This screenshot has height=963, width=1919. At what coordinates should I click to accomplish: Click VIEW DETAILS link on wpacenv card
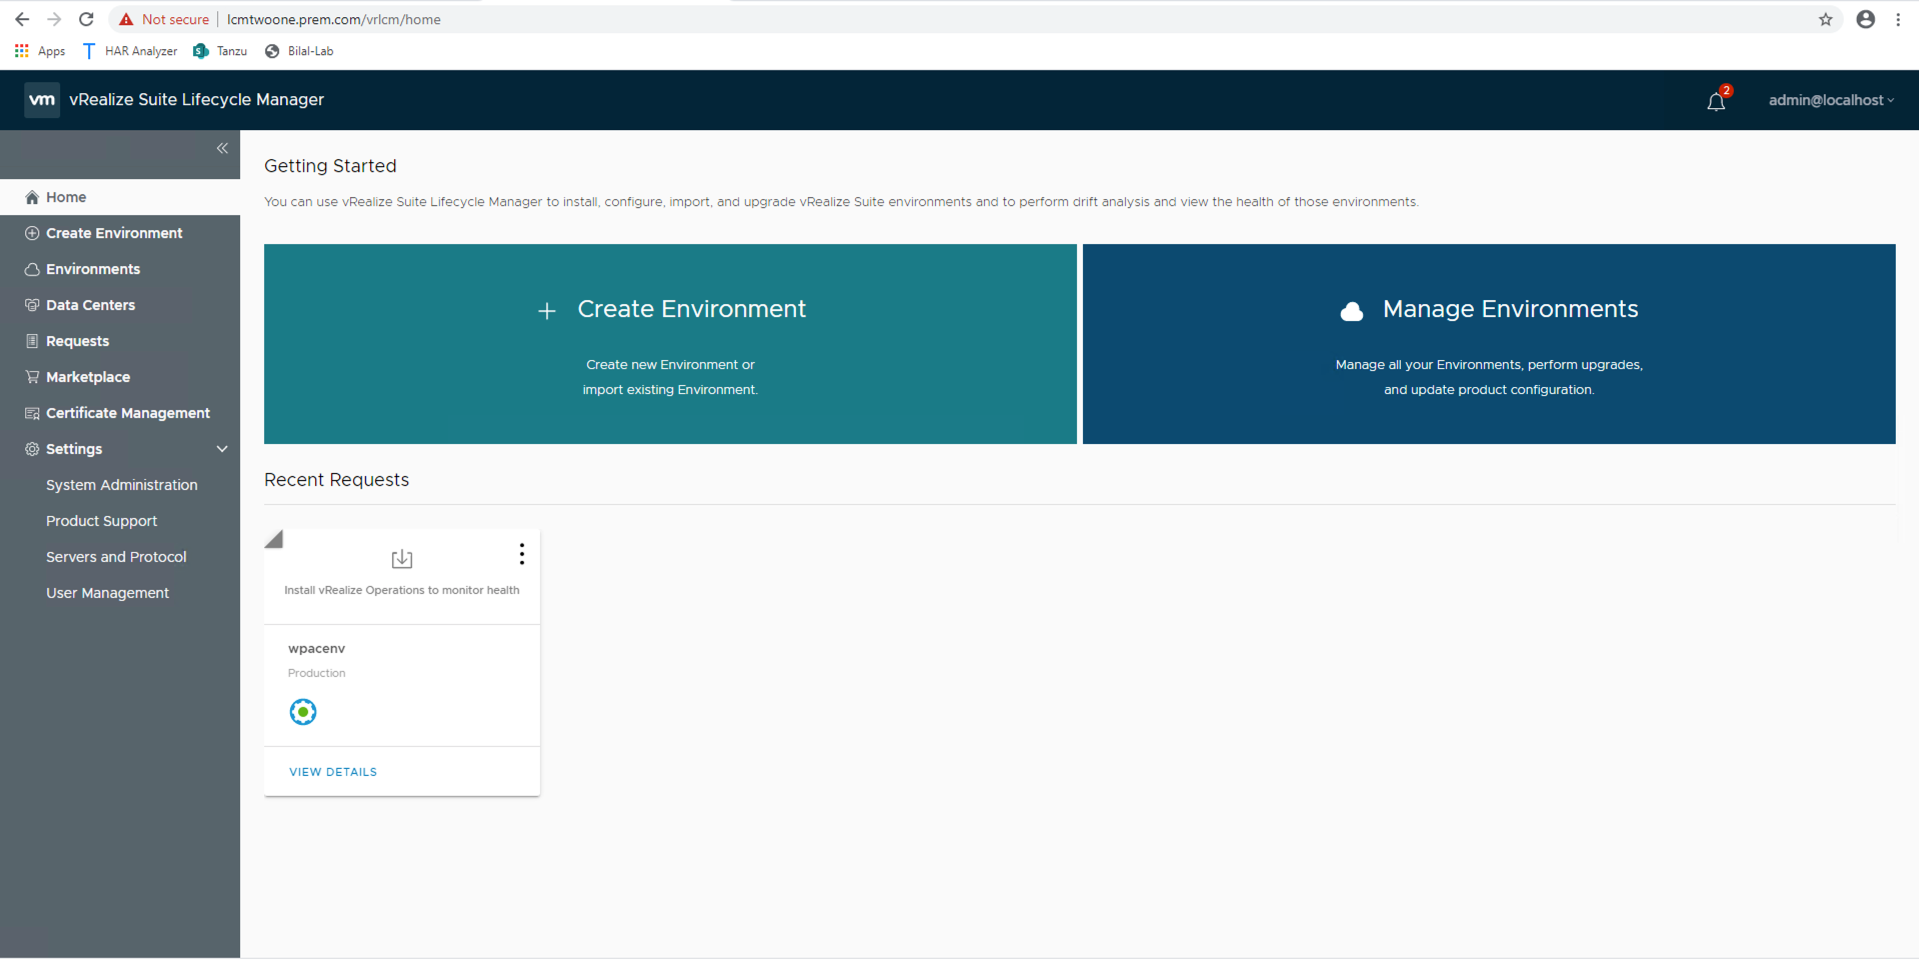tap(333, 772)
